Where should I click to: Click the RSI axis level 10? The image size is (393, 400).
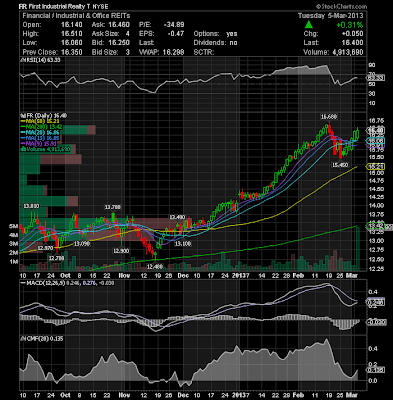(x=371, y=103)
